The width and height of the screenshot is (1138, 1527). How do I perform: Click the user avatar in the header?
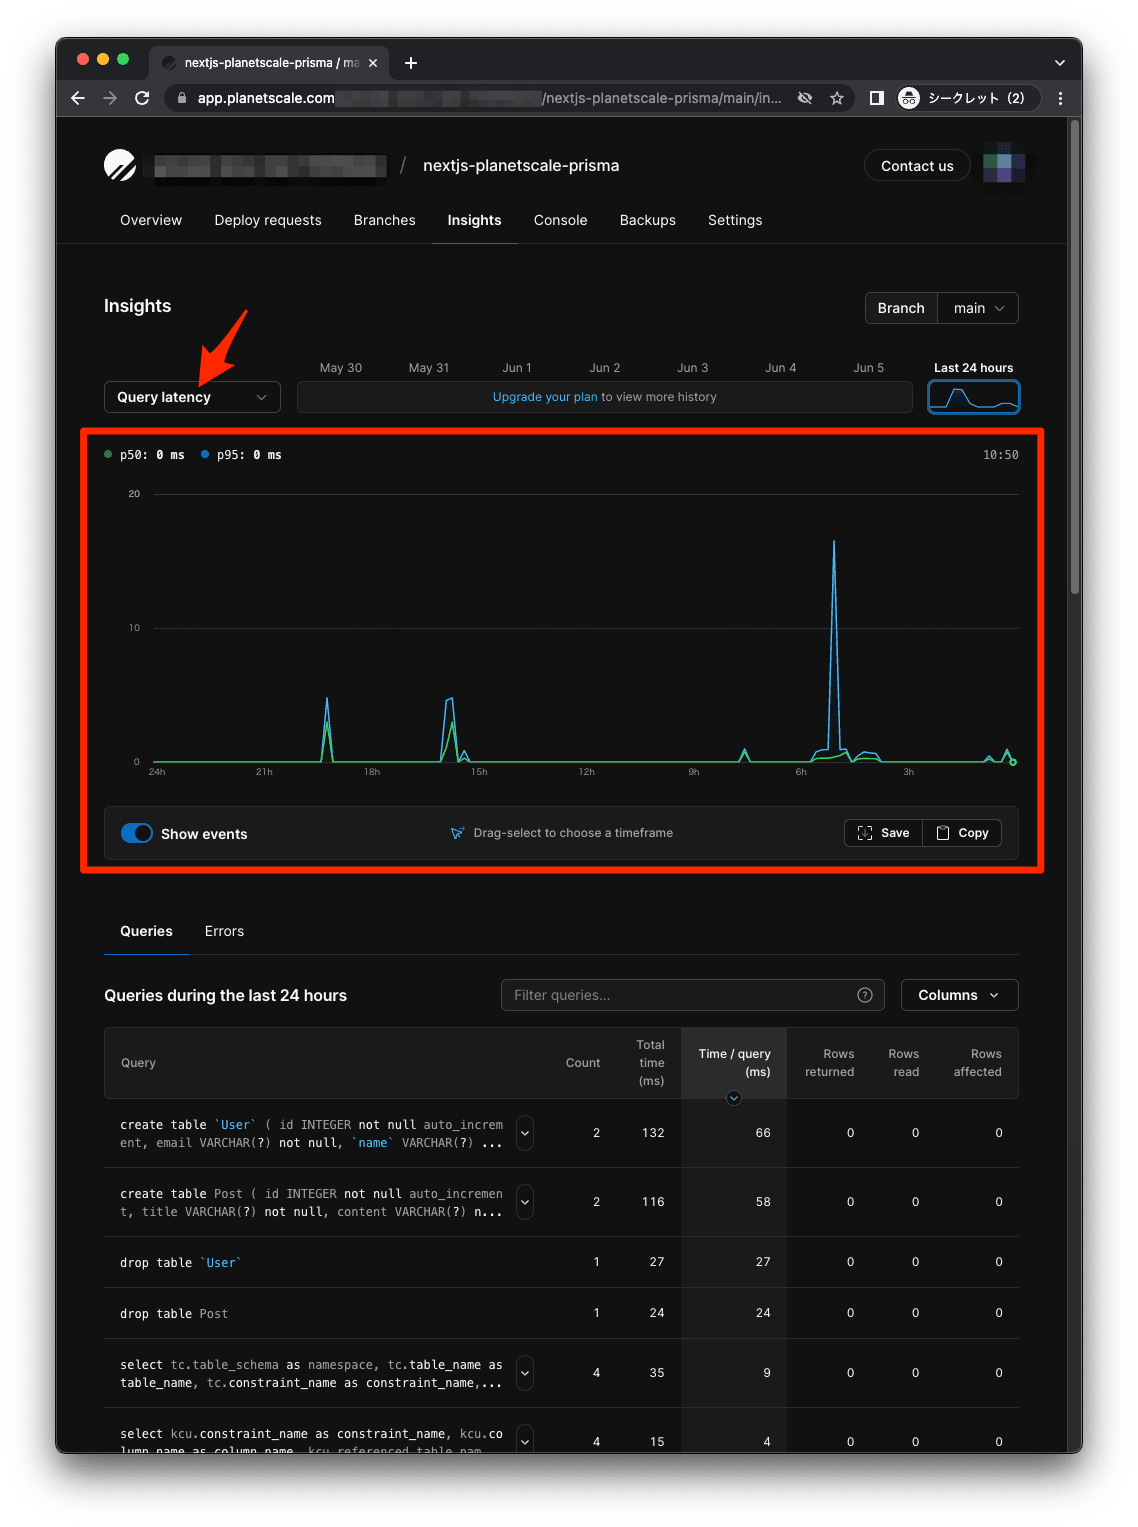pos(1004,165)
